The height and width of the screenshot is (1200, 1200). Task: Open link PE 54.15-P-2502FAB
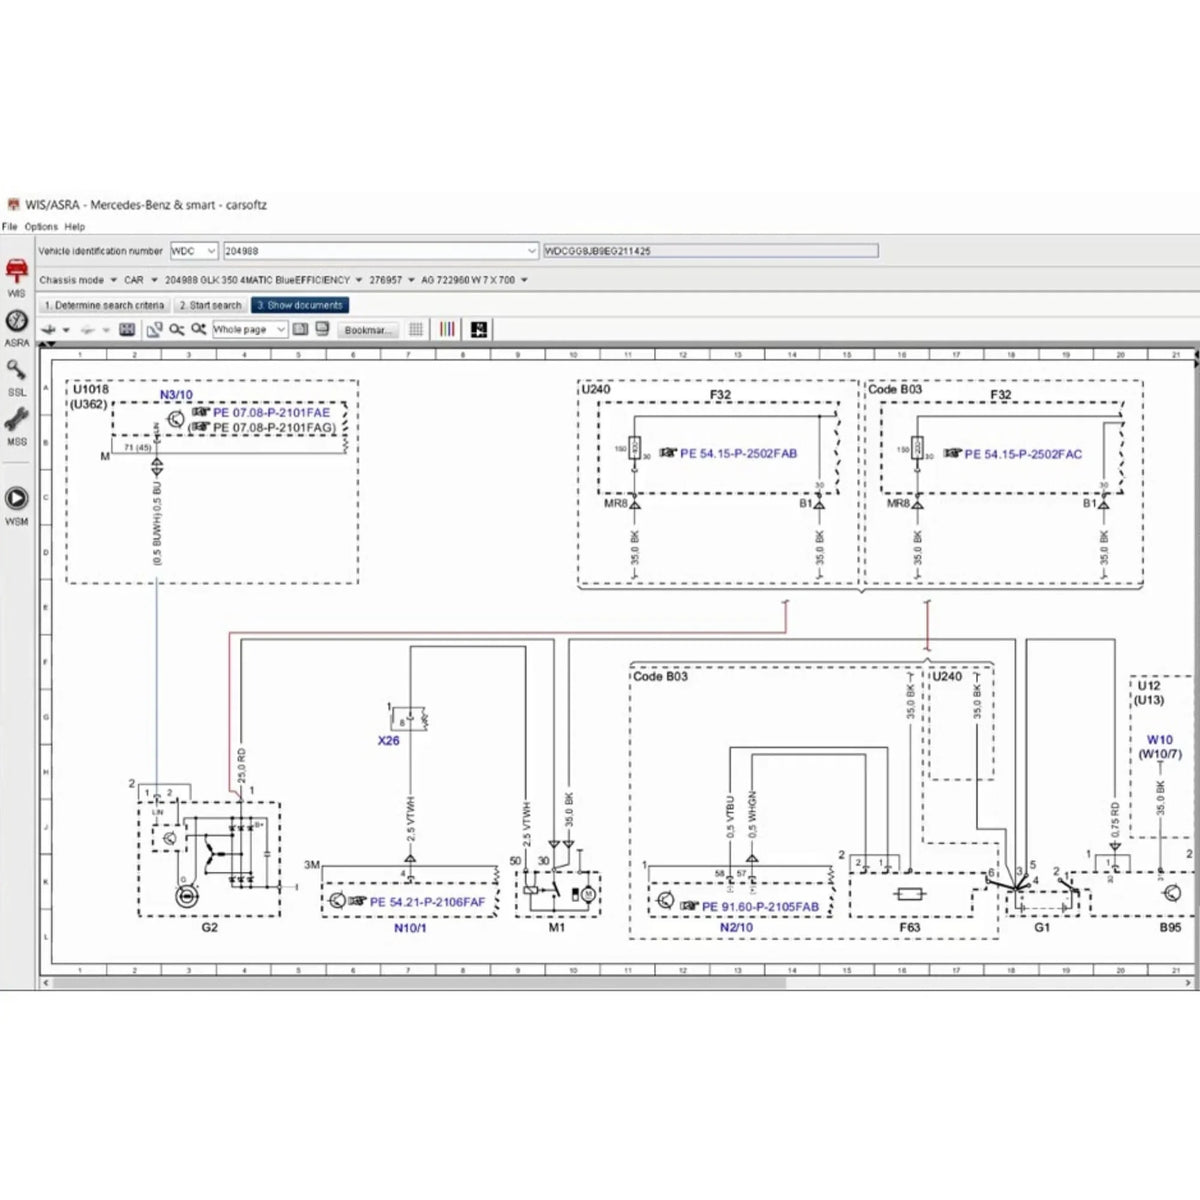click(737, 452)
